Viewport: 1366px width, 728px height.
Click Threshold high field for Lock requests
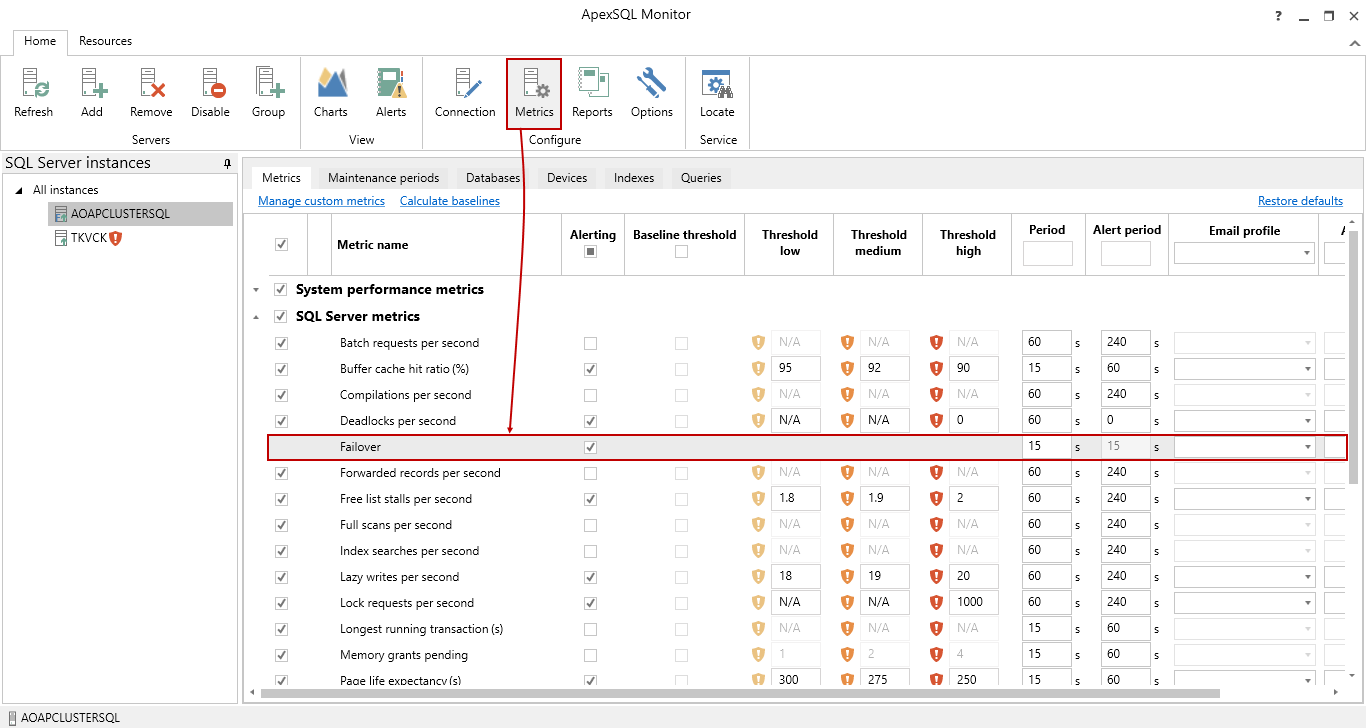(974, 602)
